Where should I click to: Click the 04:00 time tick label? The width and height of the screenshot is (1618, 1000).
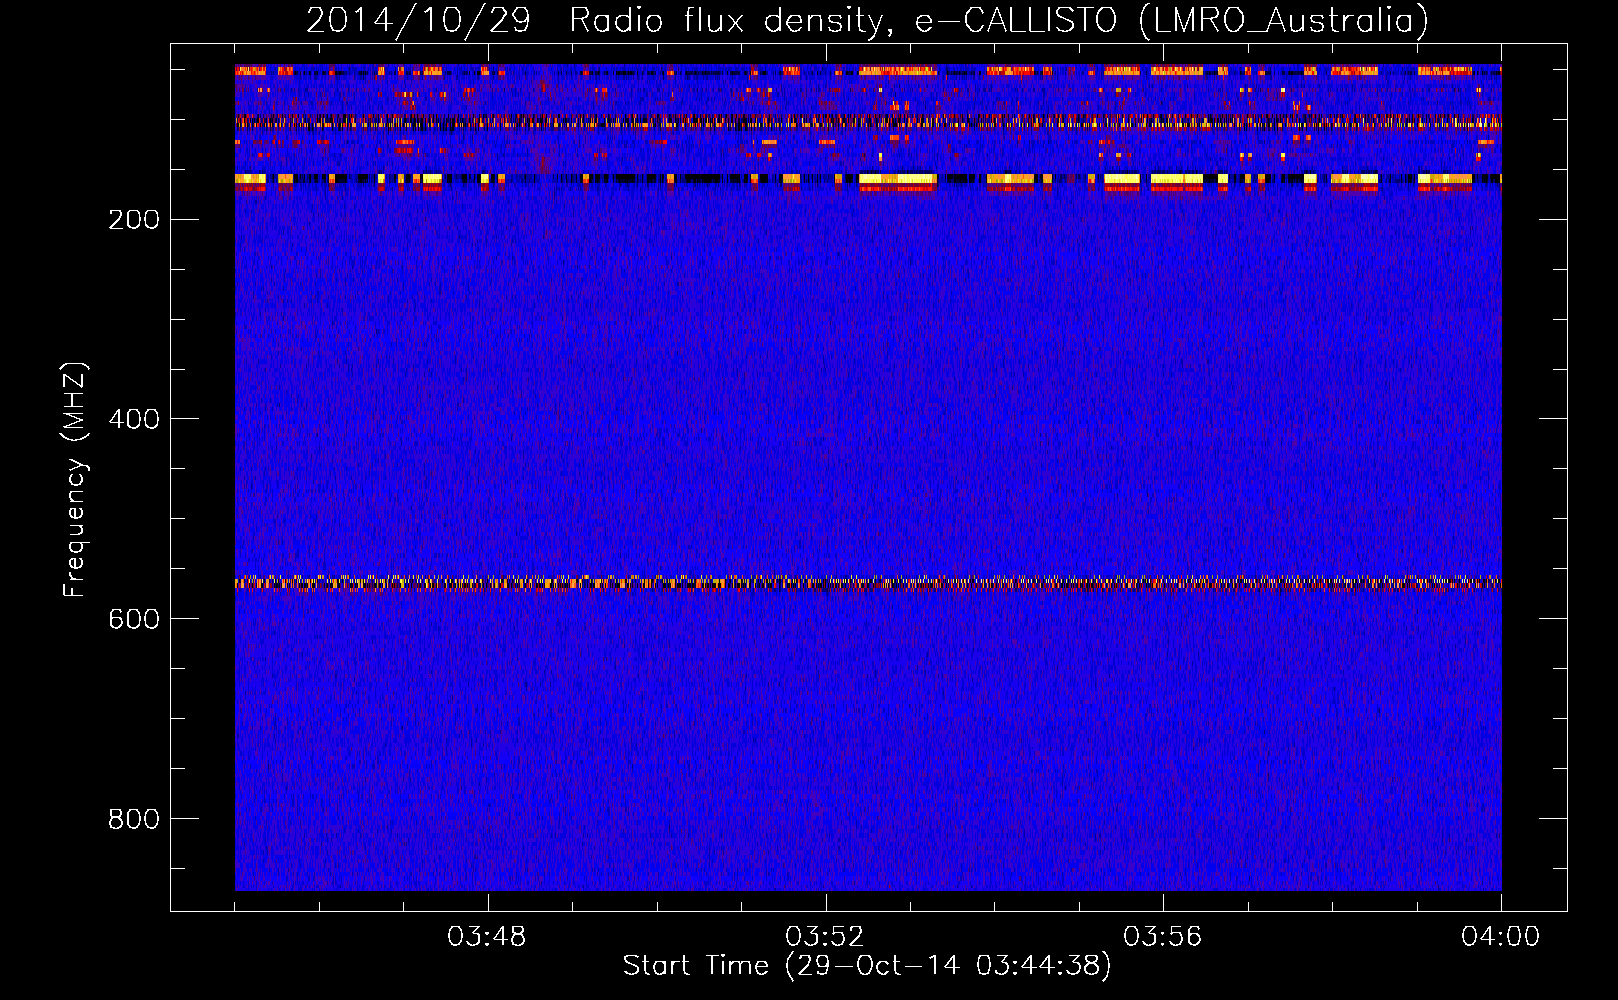point(1501,937)
